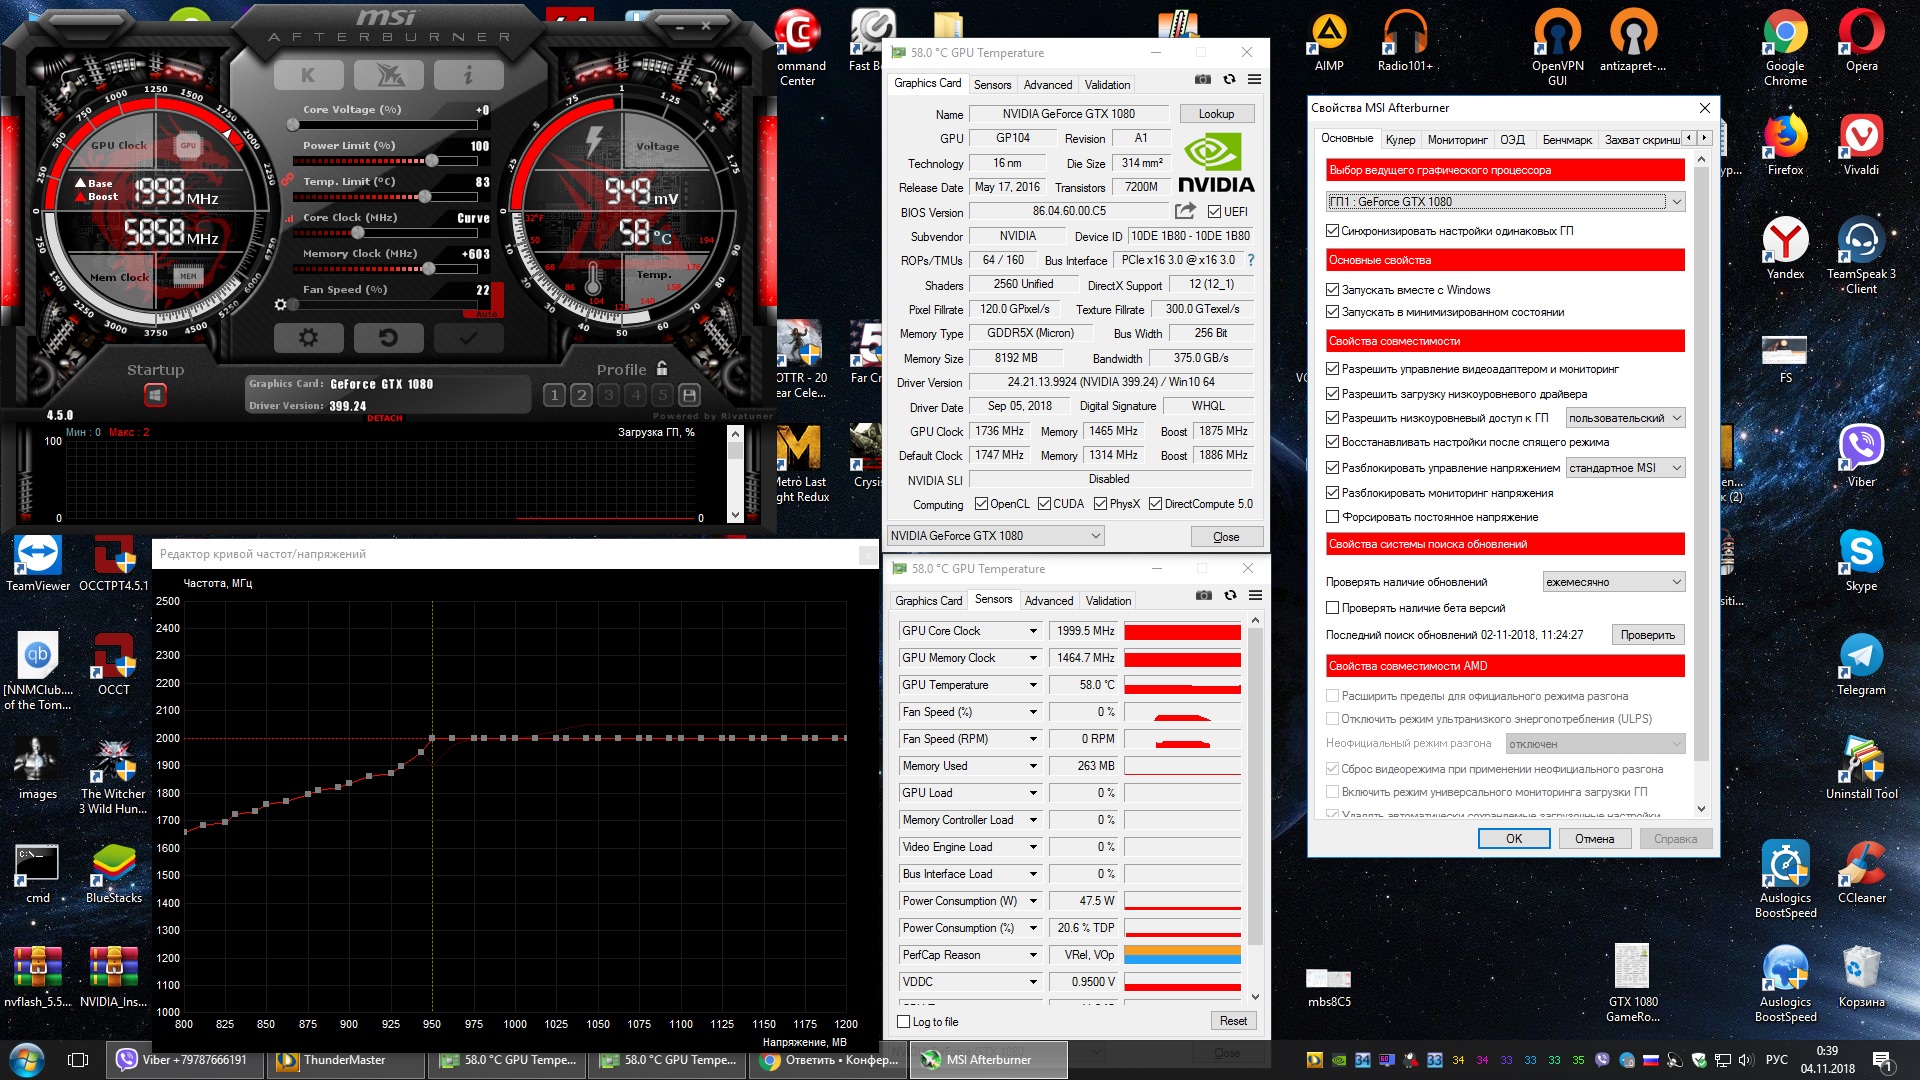Open the 'ежемесячно' update frequency dropdown
The image size is (1920, 1080).
(1613, 582)
